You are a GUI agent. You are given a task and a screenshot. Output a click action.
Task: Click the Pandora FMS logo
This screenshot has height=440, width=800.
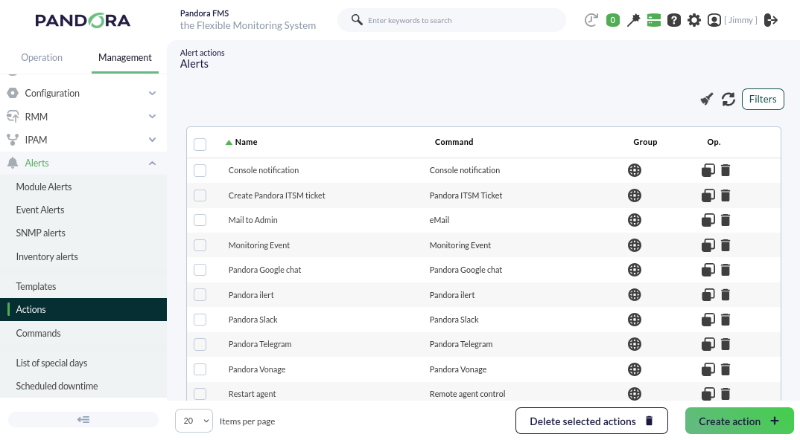coord(83,20)
